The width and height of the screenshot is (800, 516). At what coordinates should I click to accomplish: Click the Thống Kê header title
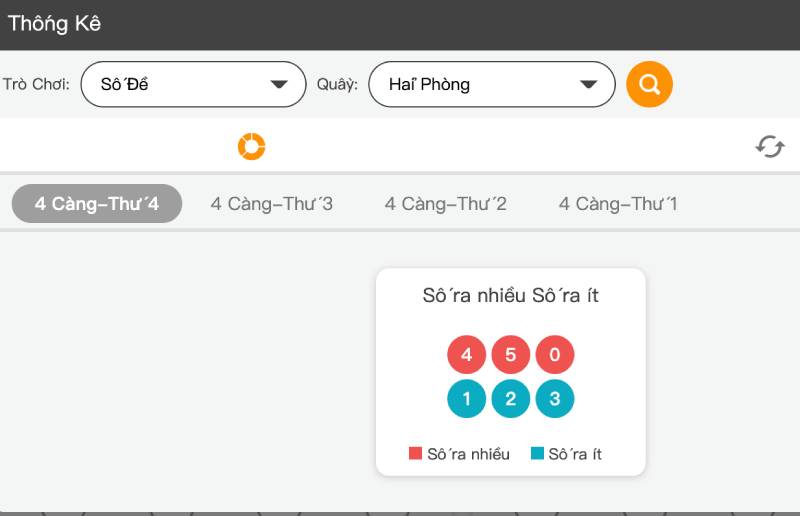(x=55, y=24)
